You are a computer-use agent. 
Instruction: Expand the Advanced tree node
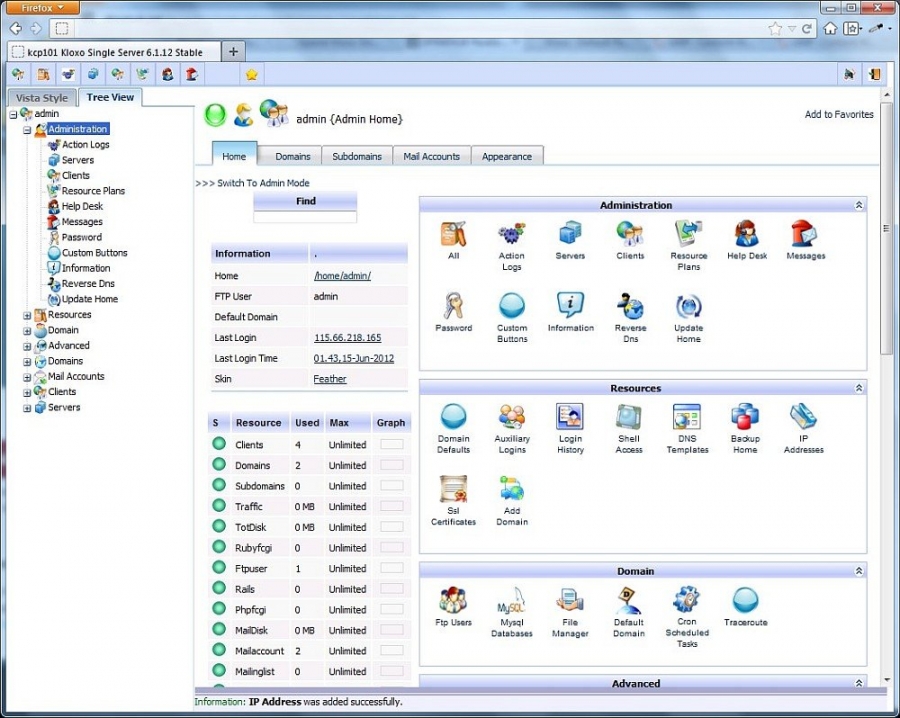(x=27, y=347)
